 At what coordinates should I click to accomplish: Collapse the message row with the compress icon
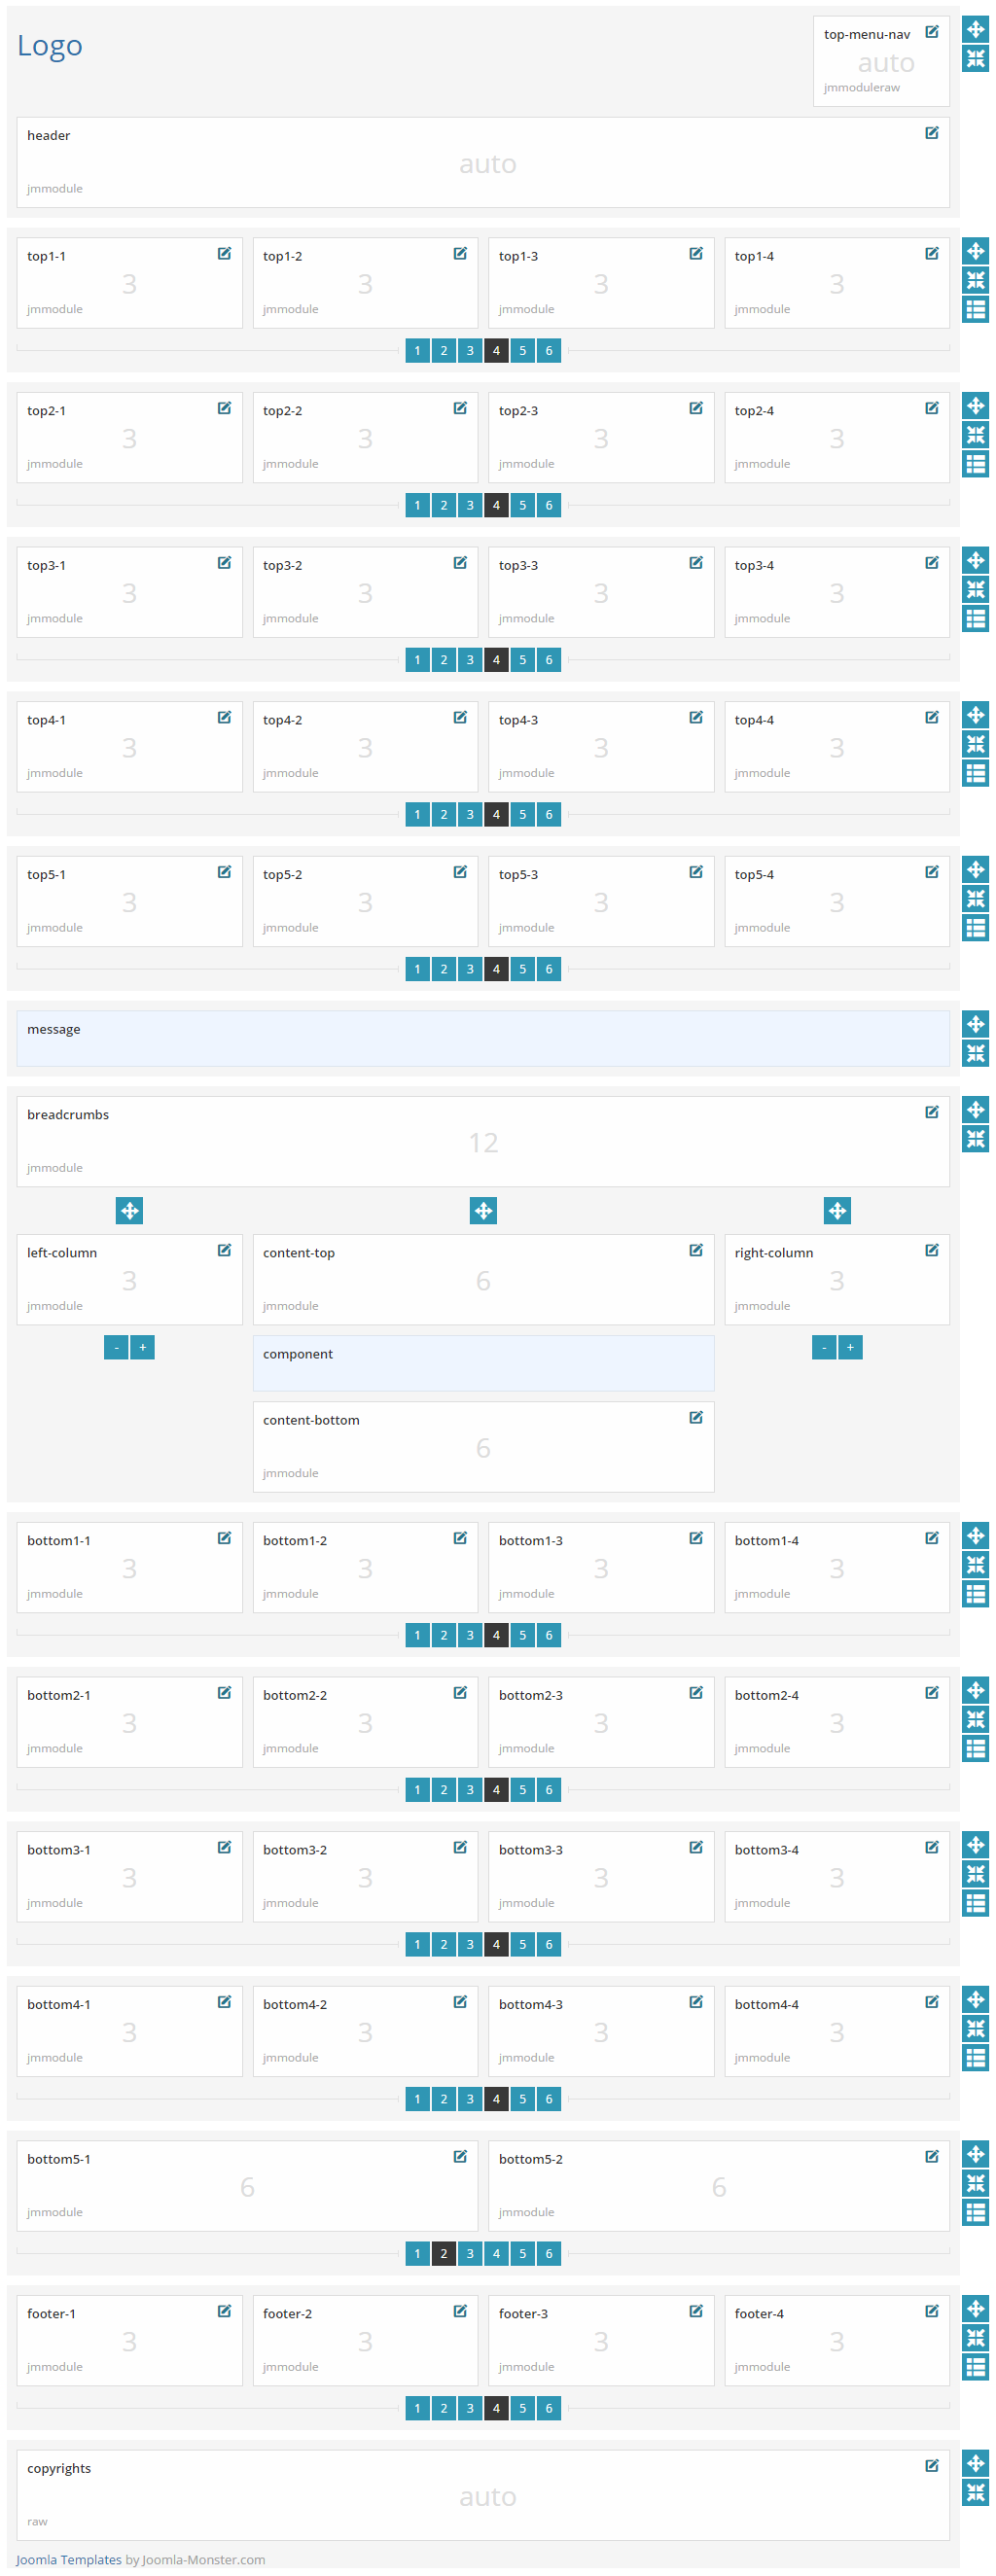pyautogui.click(x=975, y=1053)
